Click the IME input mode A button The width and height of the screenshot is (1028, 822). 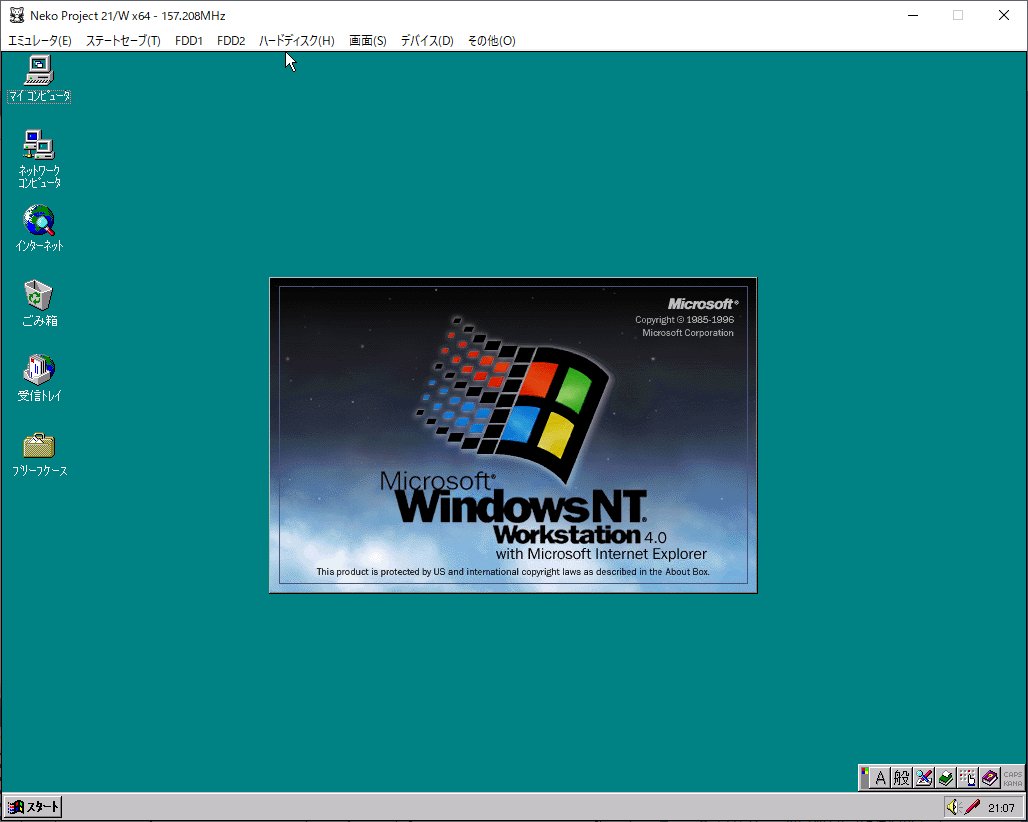pos(880,778)
